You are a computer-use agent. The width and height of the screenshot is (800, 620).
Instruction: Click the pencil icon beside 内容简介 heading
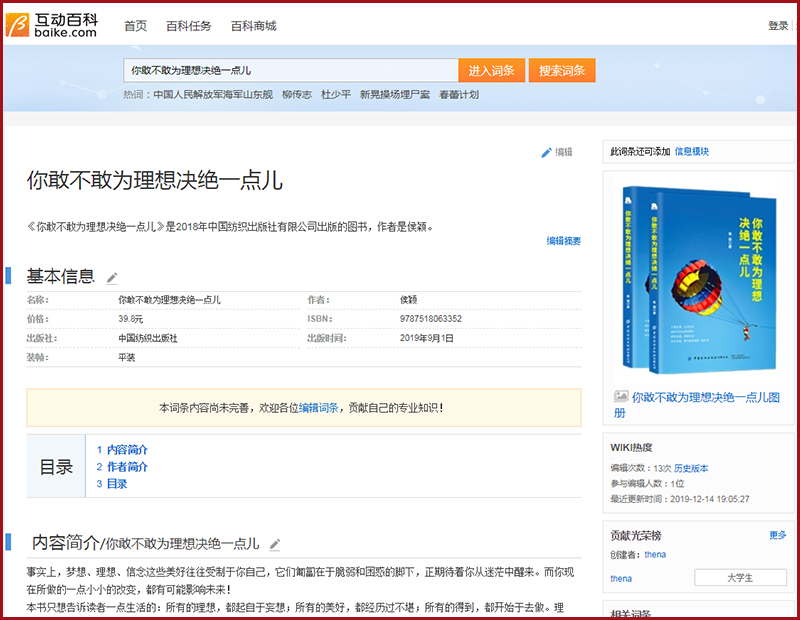[275, 544]
